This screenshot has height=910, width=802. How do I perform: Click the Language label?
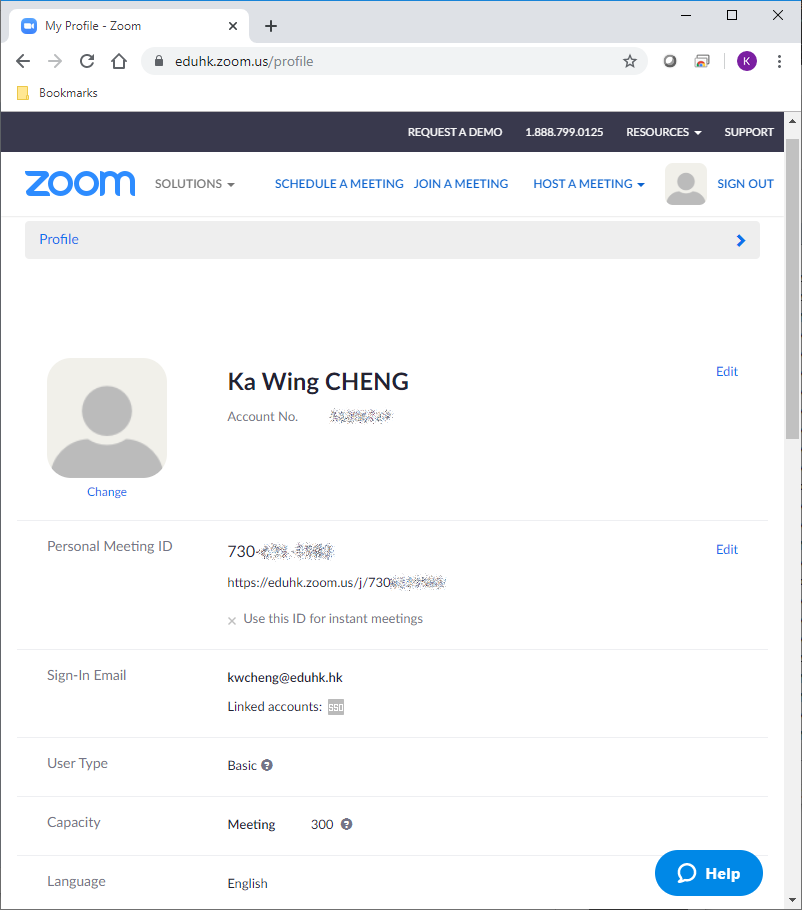point(76,881)
